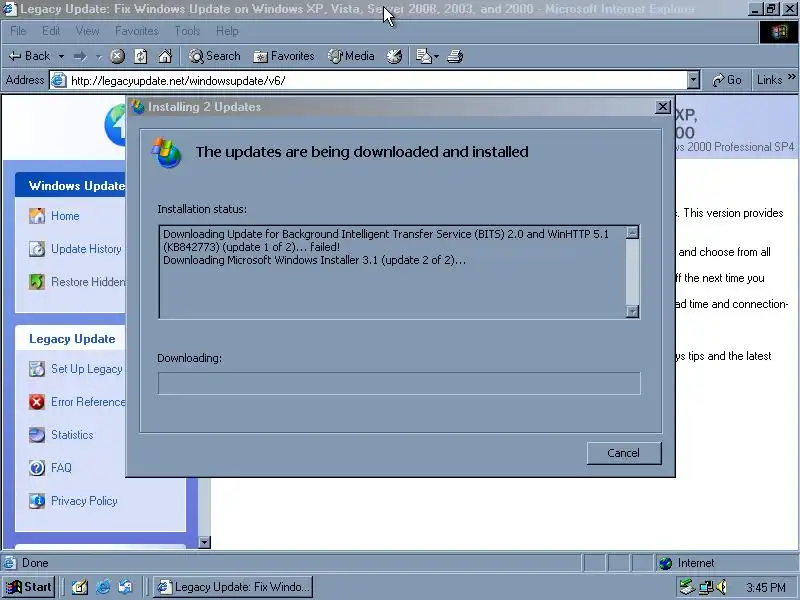
Task: Click the Print toolbar icon
Action: pyautogui.click(x=455, y=56)
